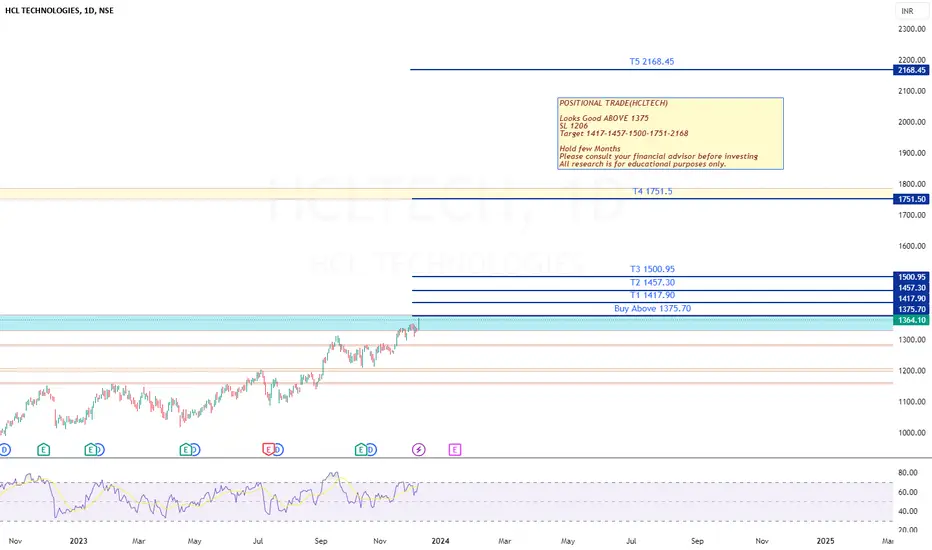Click the dividend D marker near late April 2023

pos(194,450)
